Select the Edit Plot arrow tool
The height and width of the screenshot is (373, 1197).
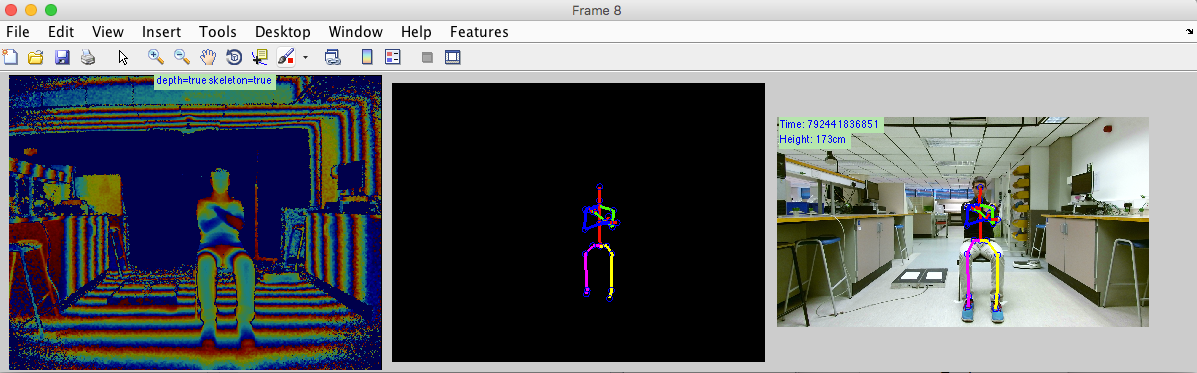(123, 56)
